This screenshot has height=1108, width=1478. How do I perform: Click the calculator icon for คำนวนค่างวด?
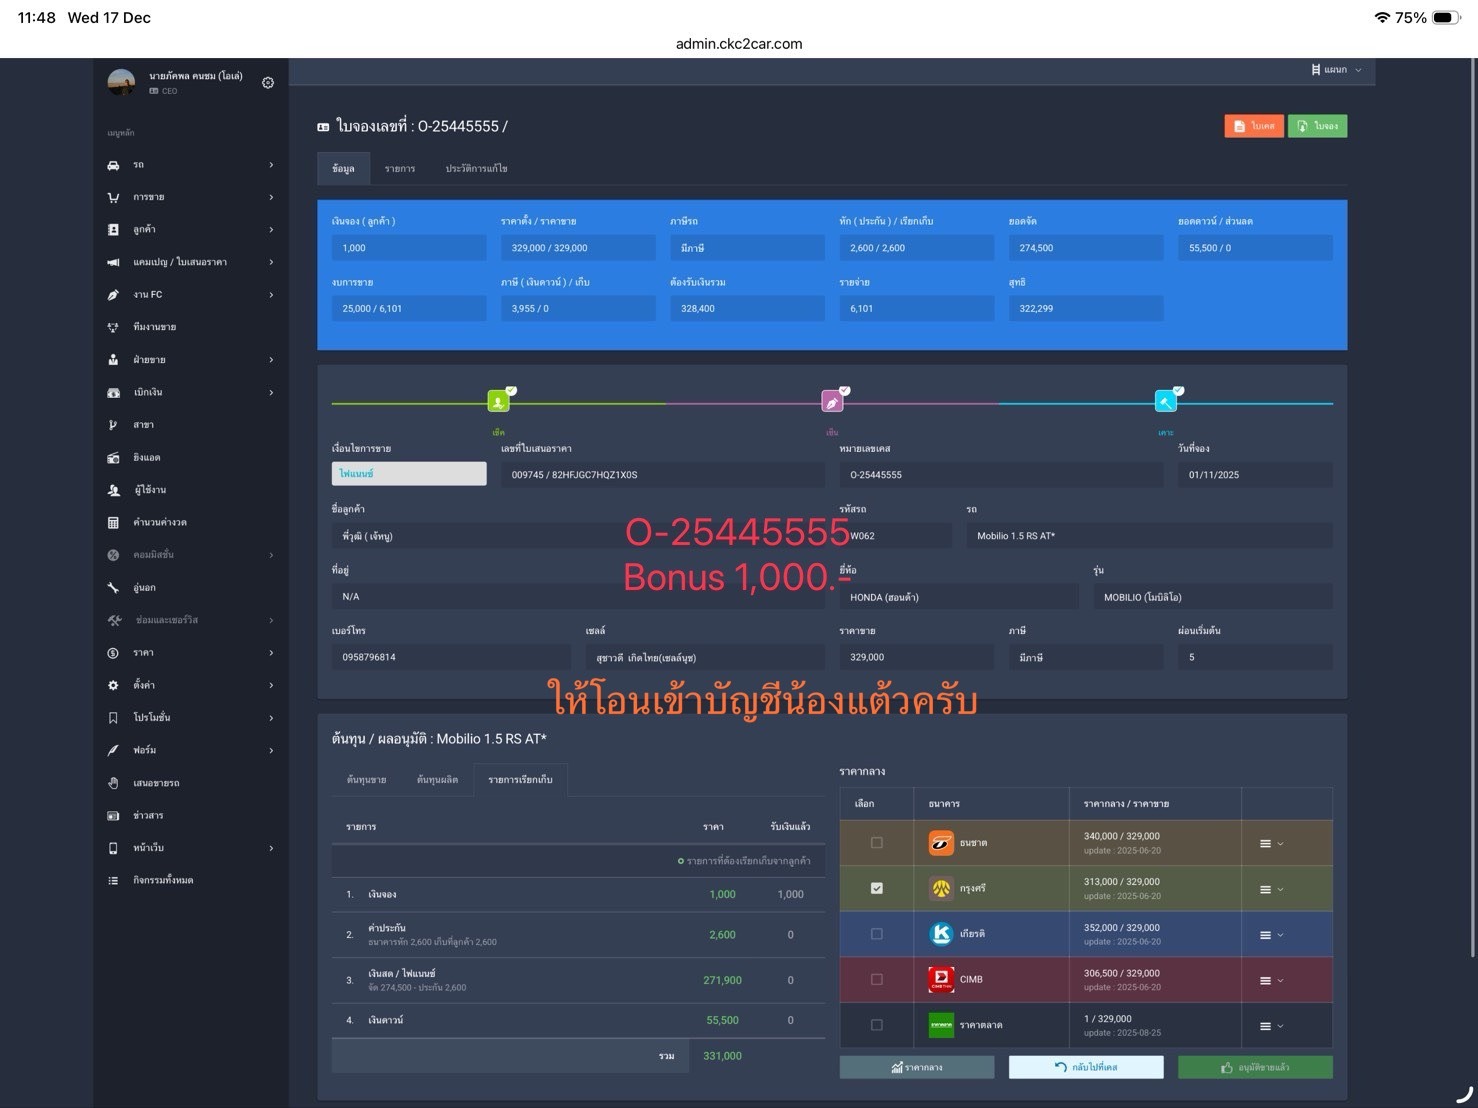pyautogui.click(x=113, y=522)
